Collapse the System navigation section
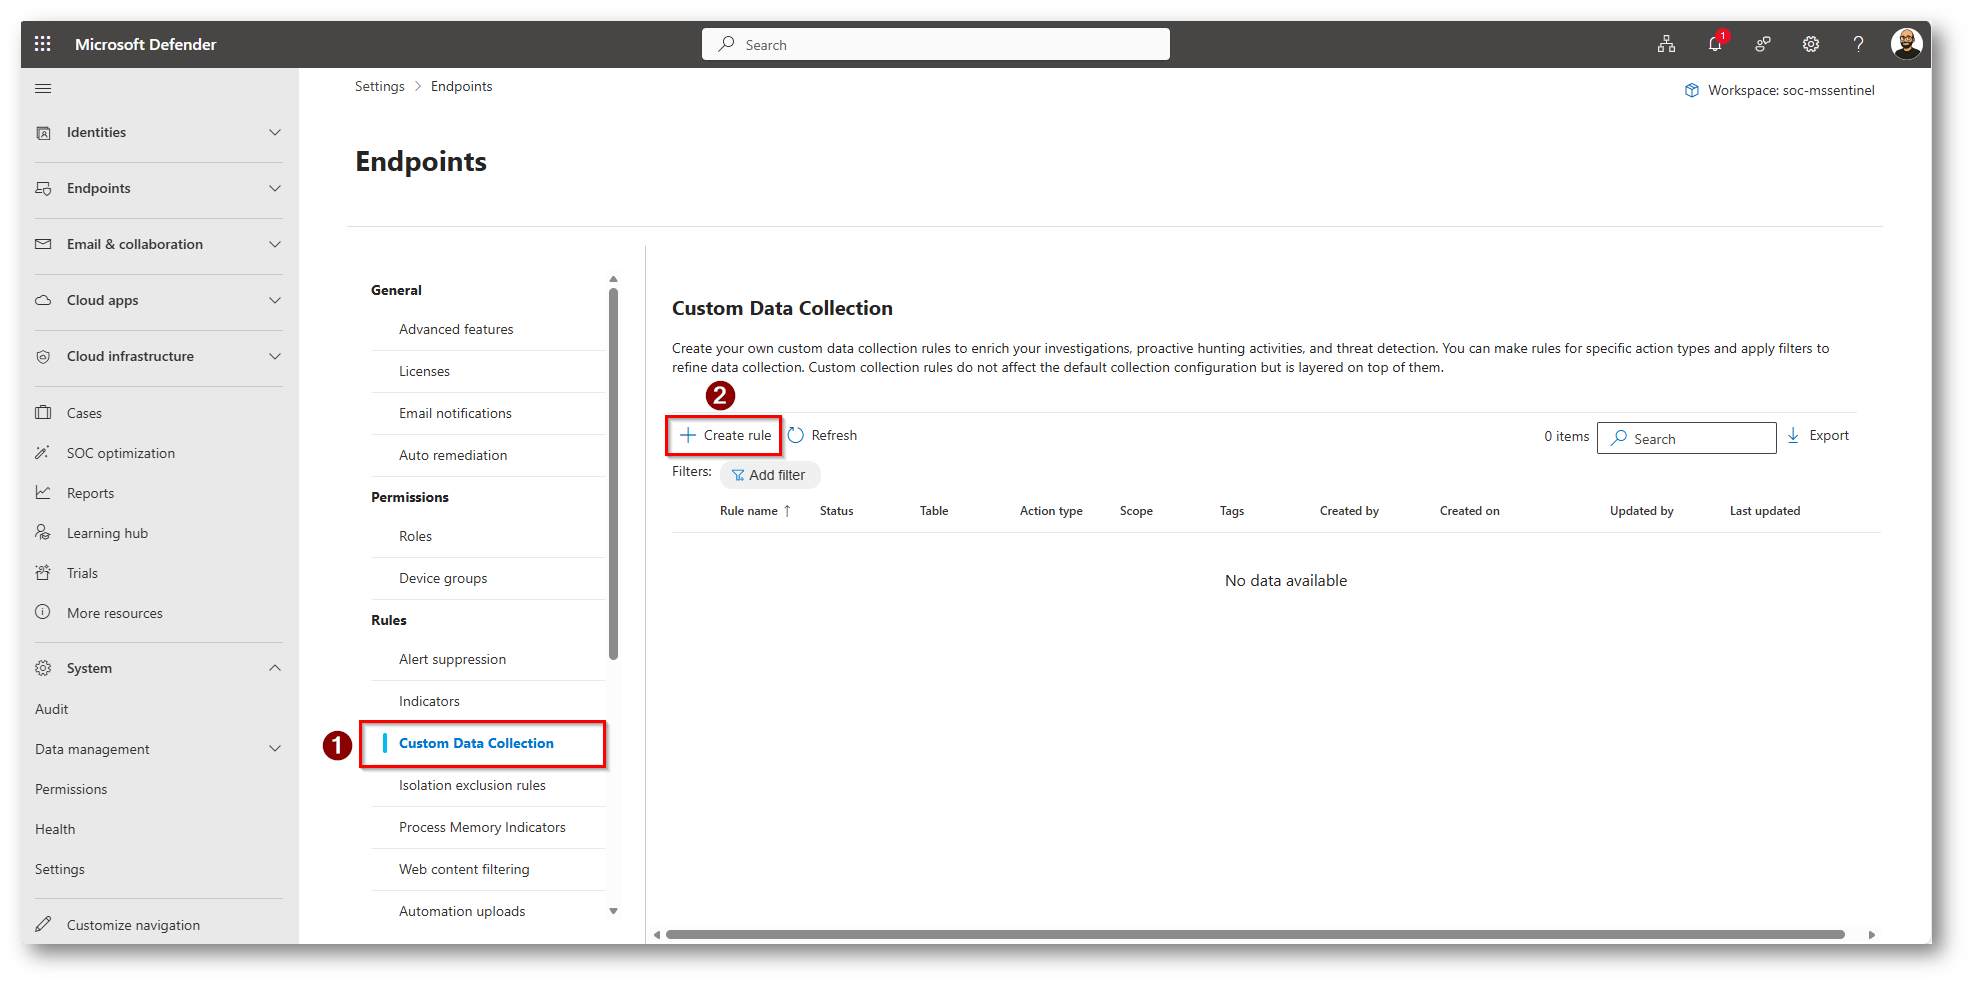 [275, 668]
